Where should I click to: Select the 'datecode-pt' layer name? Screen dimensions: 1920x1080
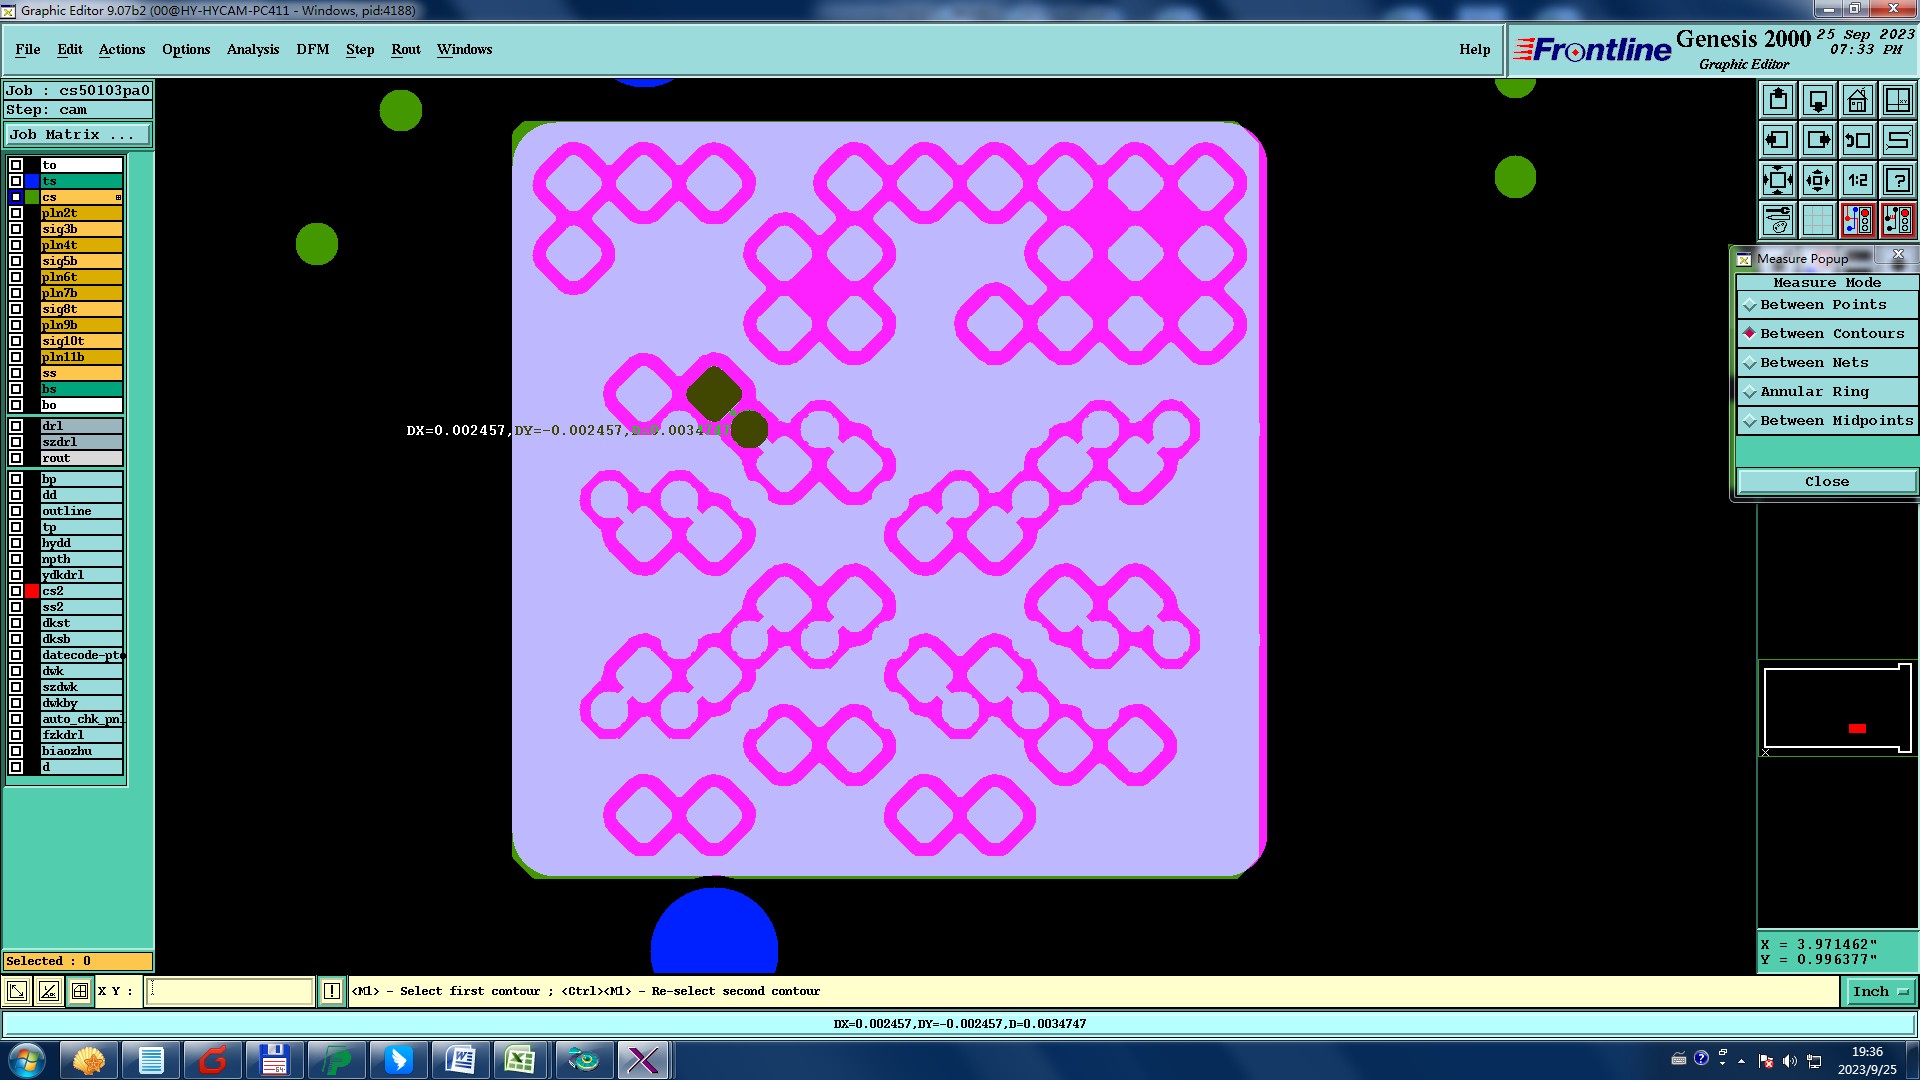[x=81, y=655]
